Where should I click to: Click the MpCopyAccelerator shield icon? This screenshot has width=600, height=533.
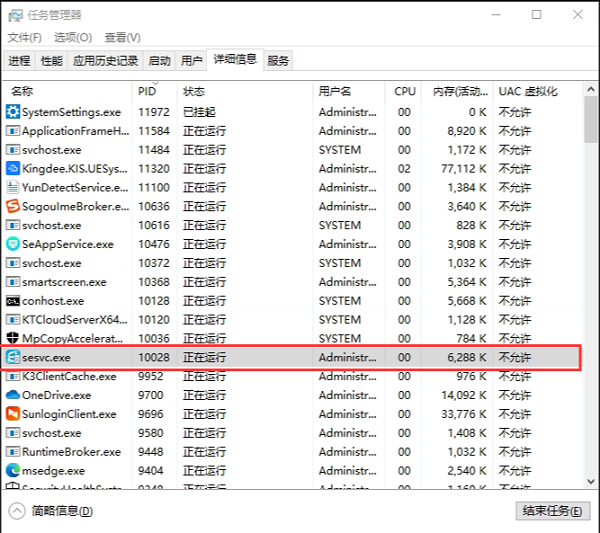13,338
